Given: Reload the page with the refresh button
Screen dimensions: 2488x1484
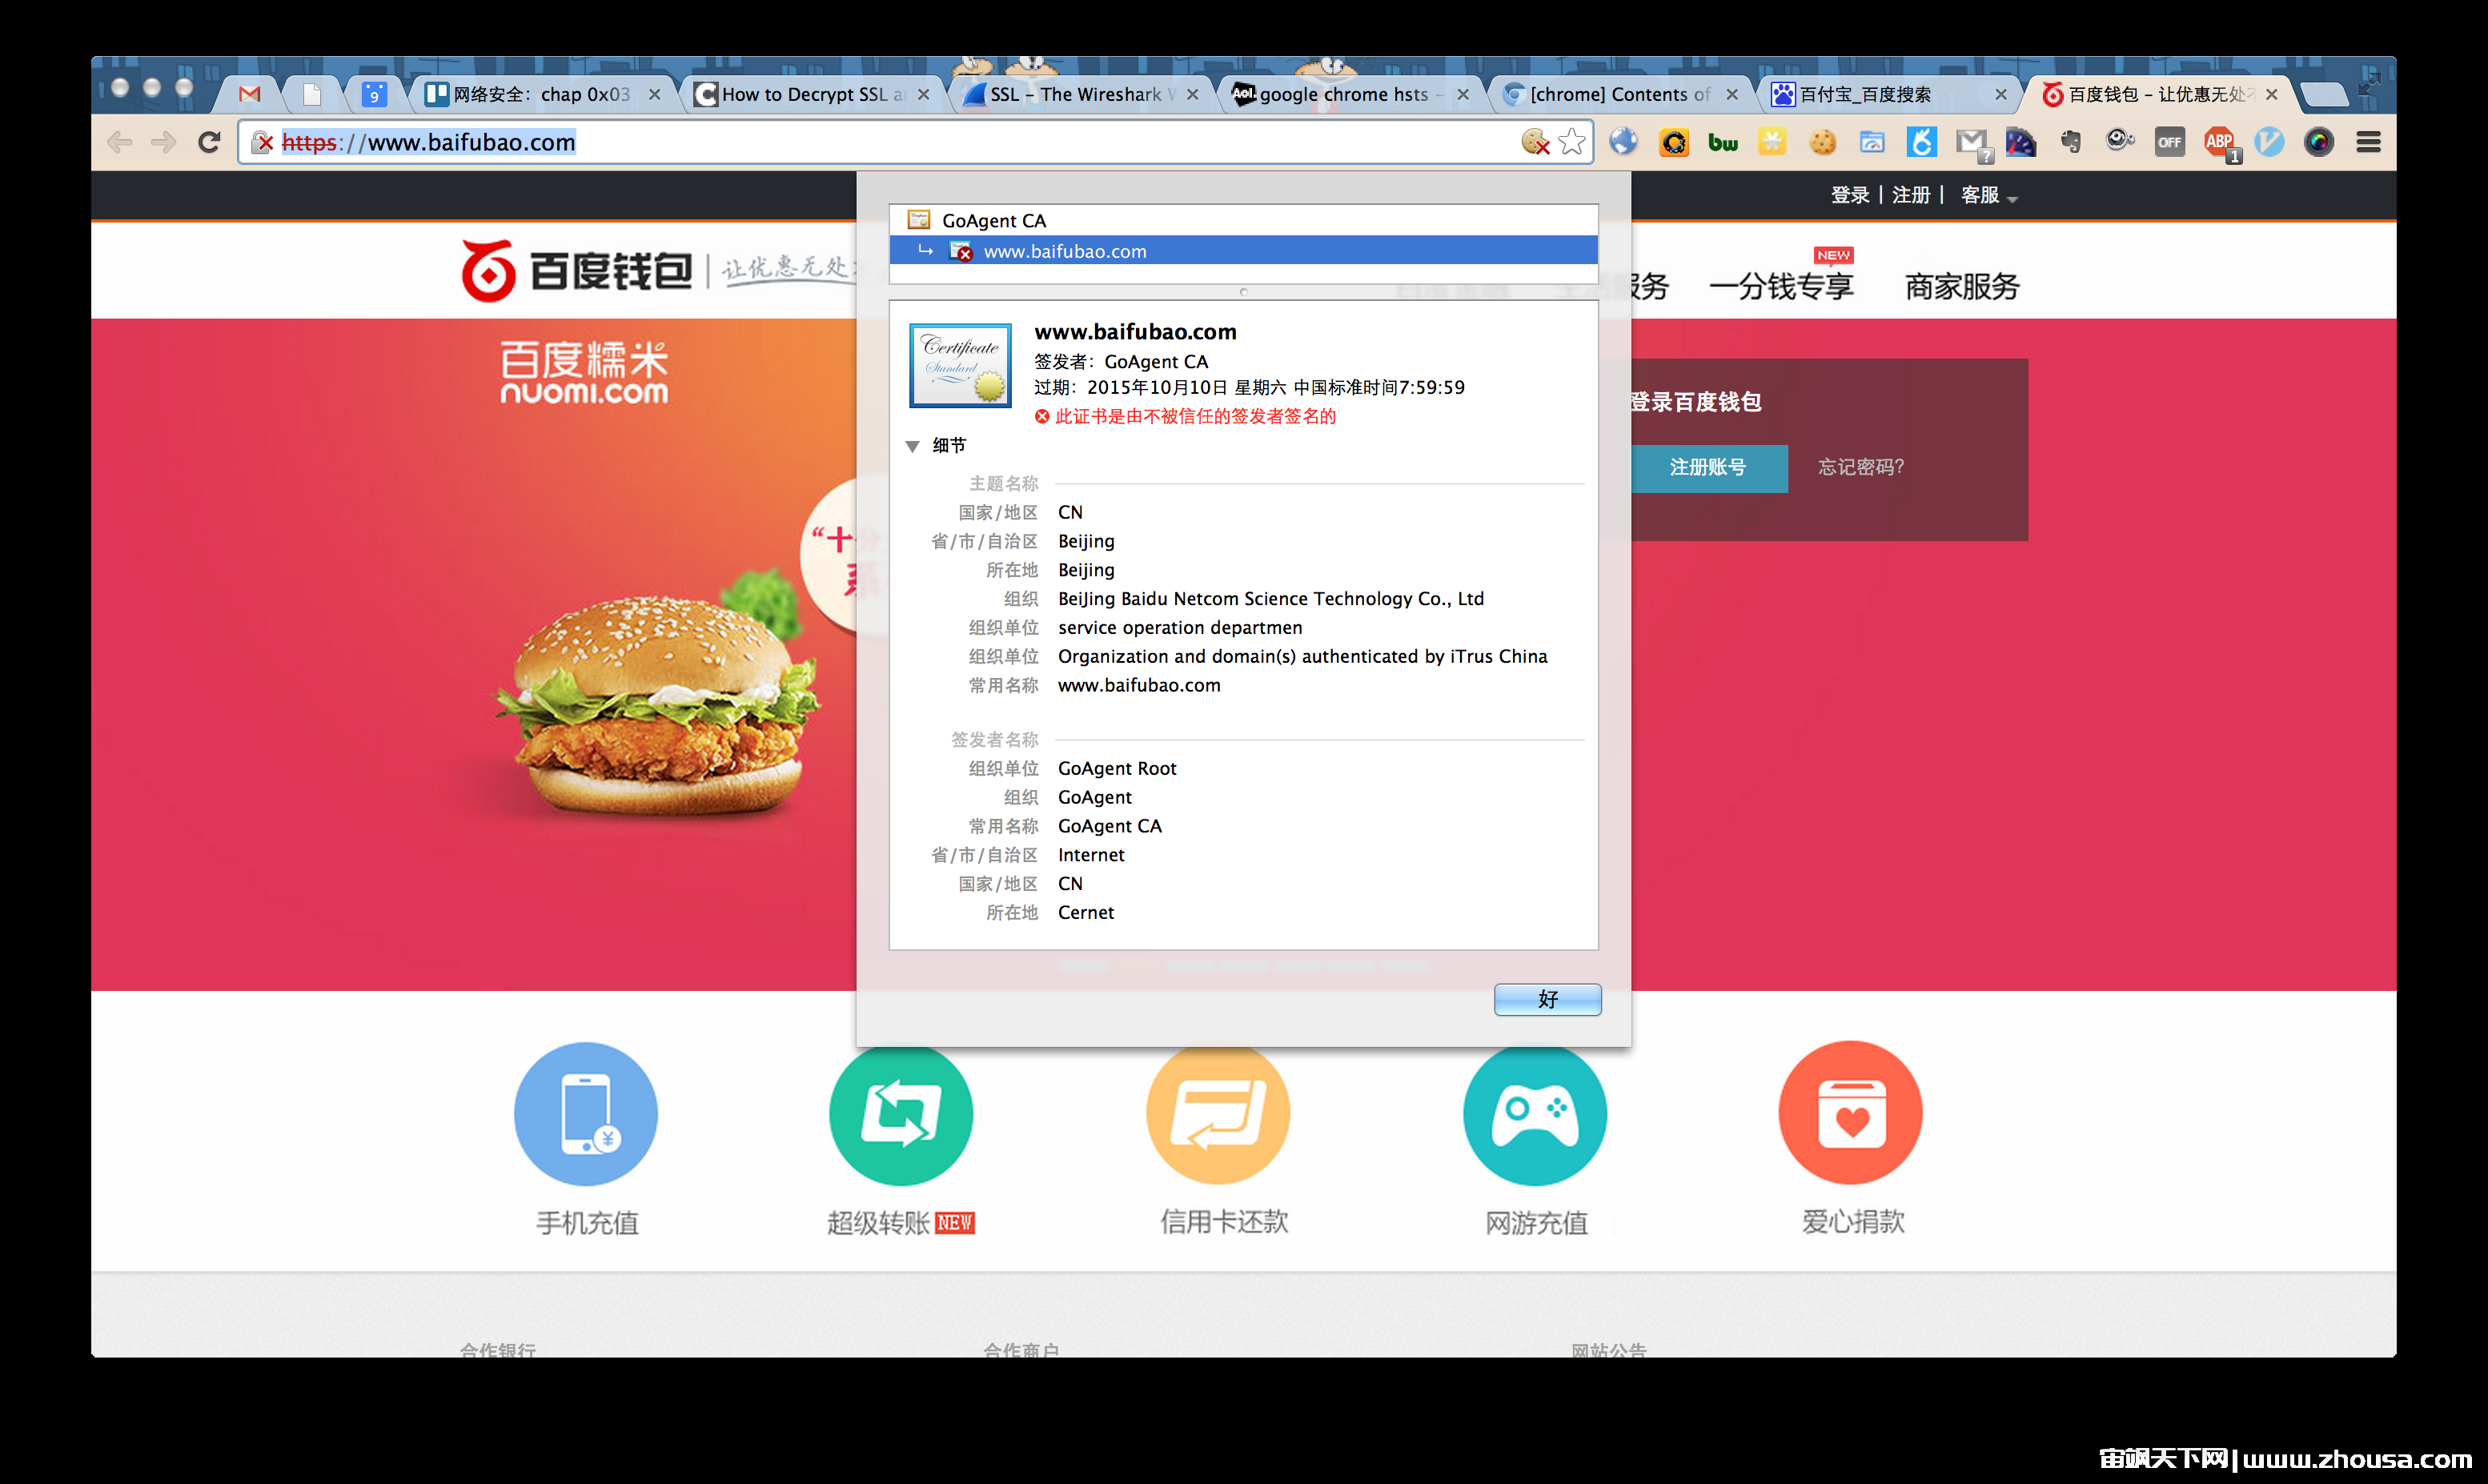Looking at the screenshot, I should click(209, 142).
